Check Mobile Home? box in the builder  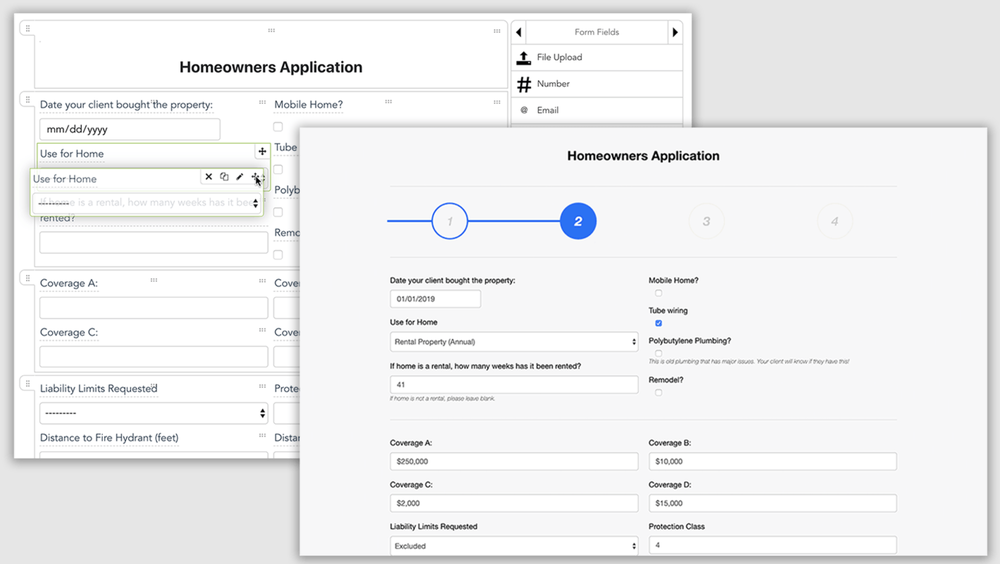(x=278, y=126)
